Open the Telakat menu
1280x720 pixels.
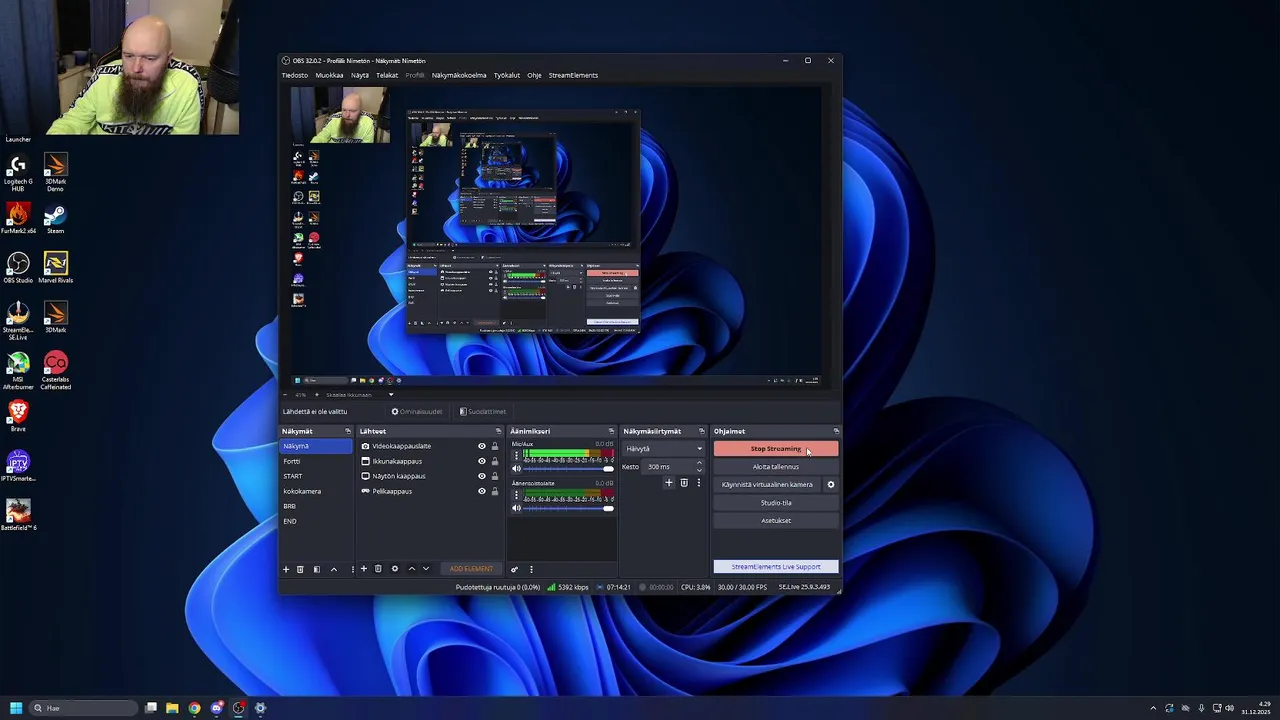387,75
